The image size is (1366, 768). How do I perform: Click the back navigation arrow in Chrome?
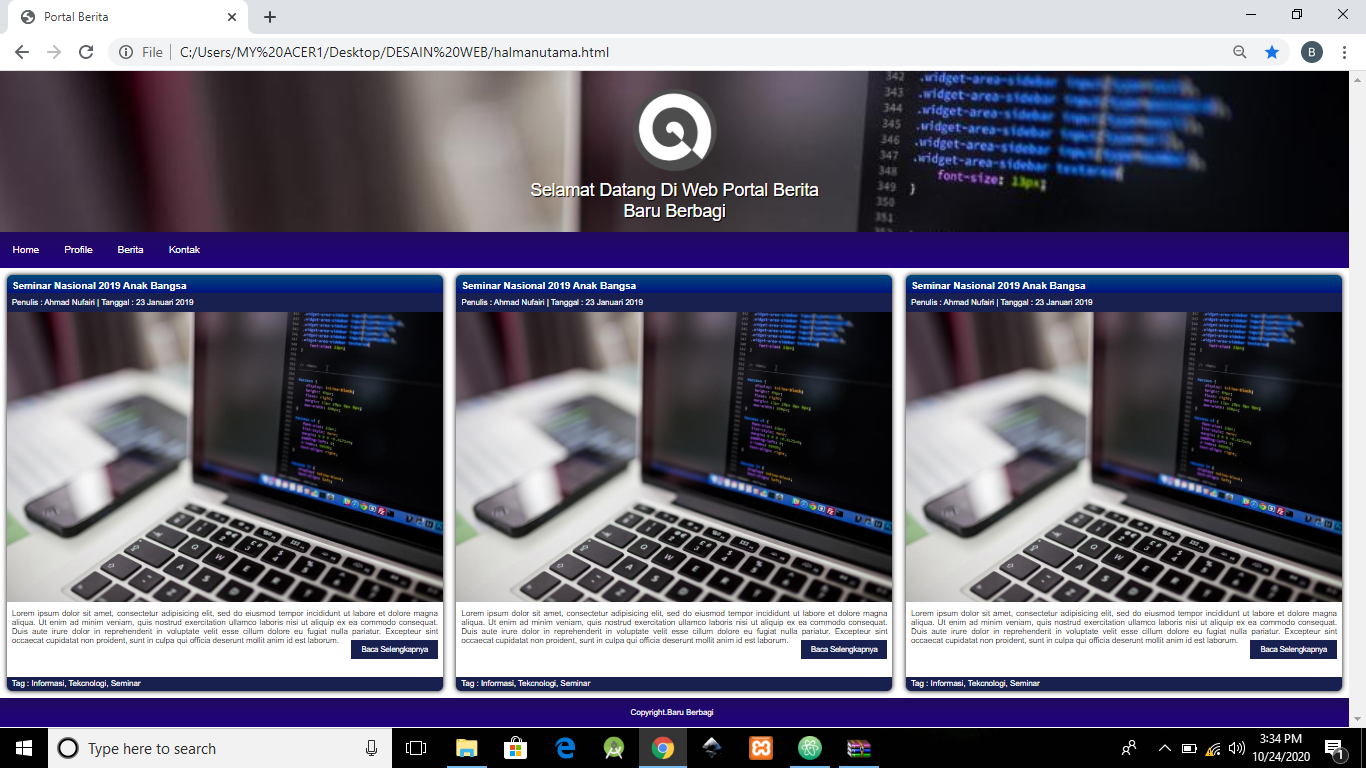pyautogui.click(x=21, y=52)
